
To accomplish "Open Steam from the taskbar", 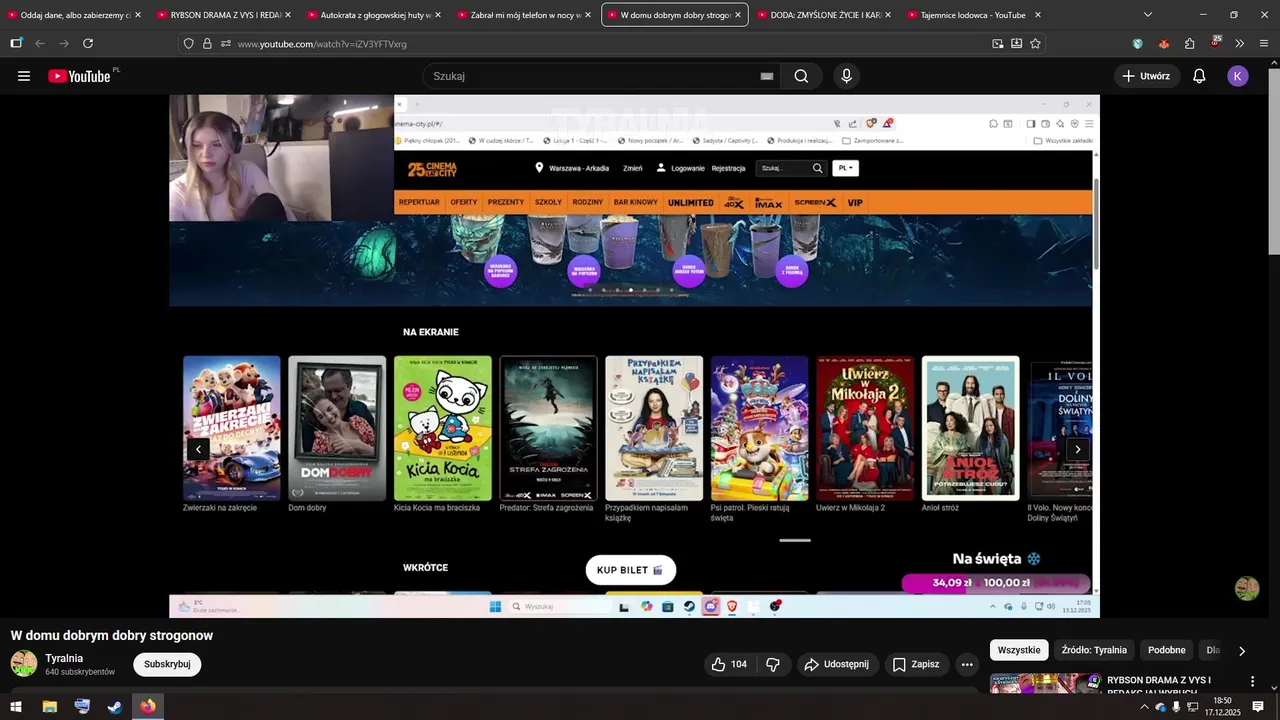I will pos(115,707).
